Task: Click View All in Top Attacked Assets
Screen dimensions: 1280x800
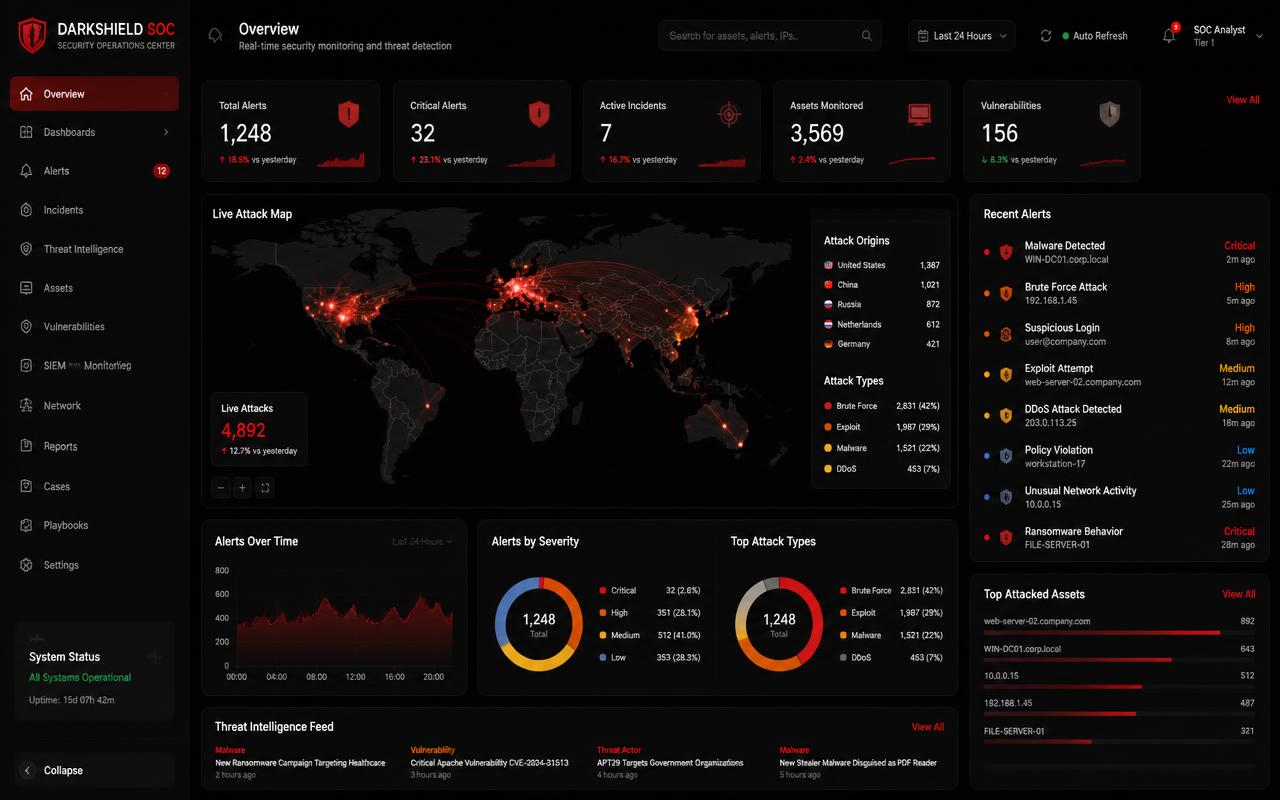Action: (x=1239, y=594)
